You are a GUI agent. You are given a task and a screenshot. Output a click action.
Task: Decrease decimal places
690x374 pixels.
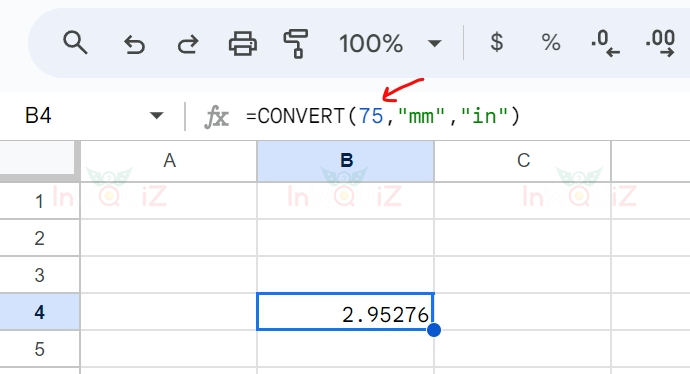(606, 44)
